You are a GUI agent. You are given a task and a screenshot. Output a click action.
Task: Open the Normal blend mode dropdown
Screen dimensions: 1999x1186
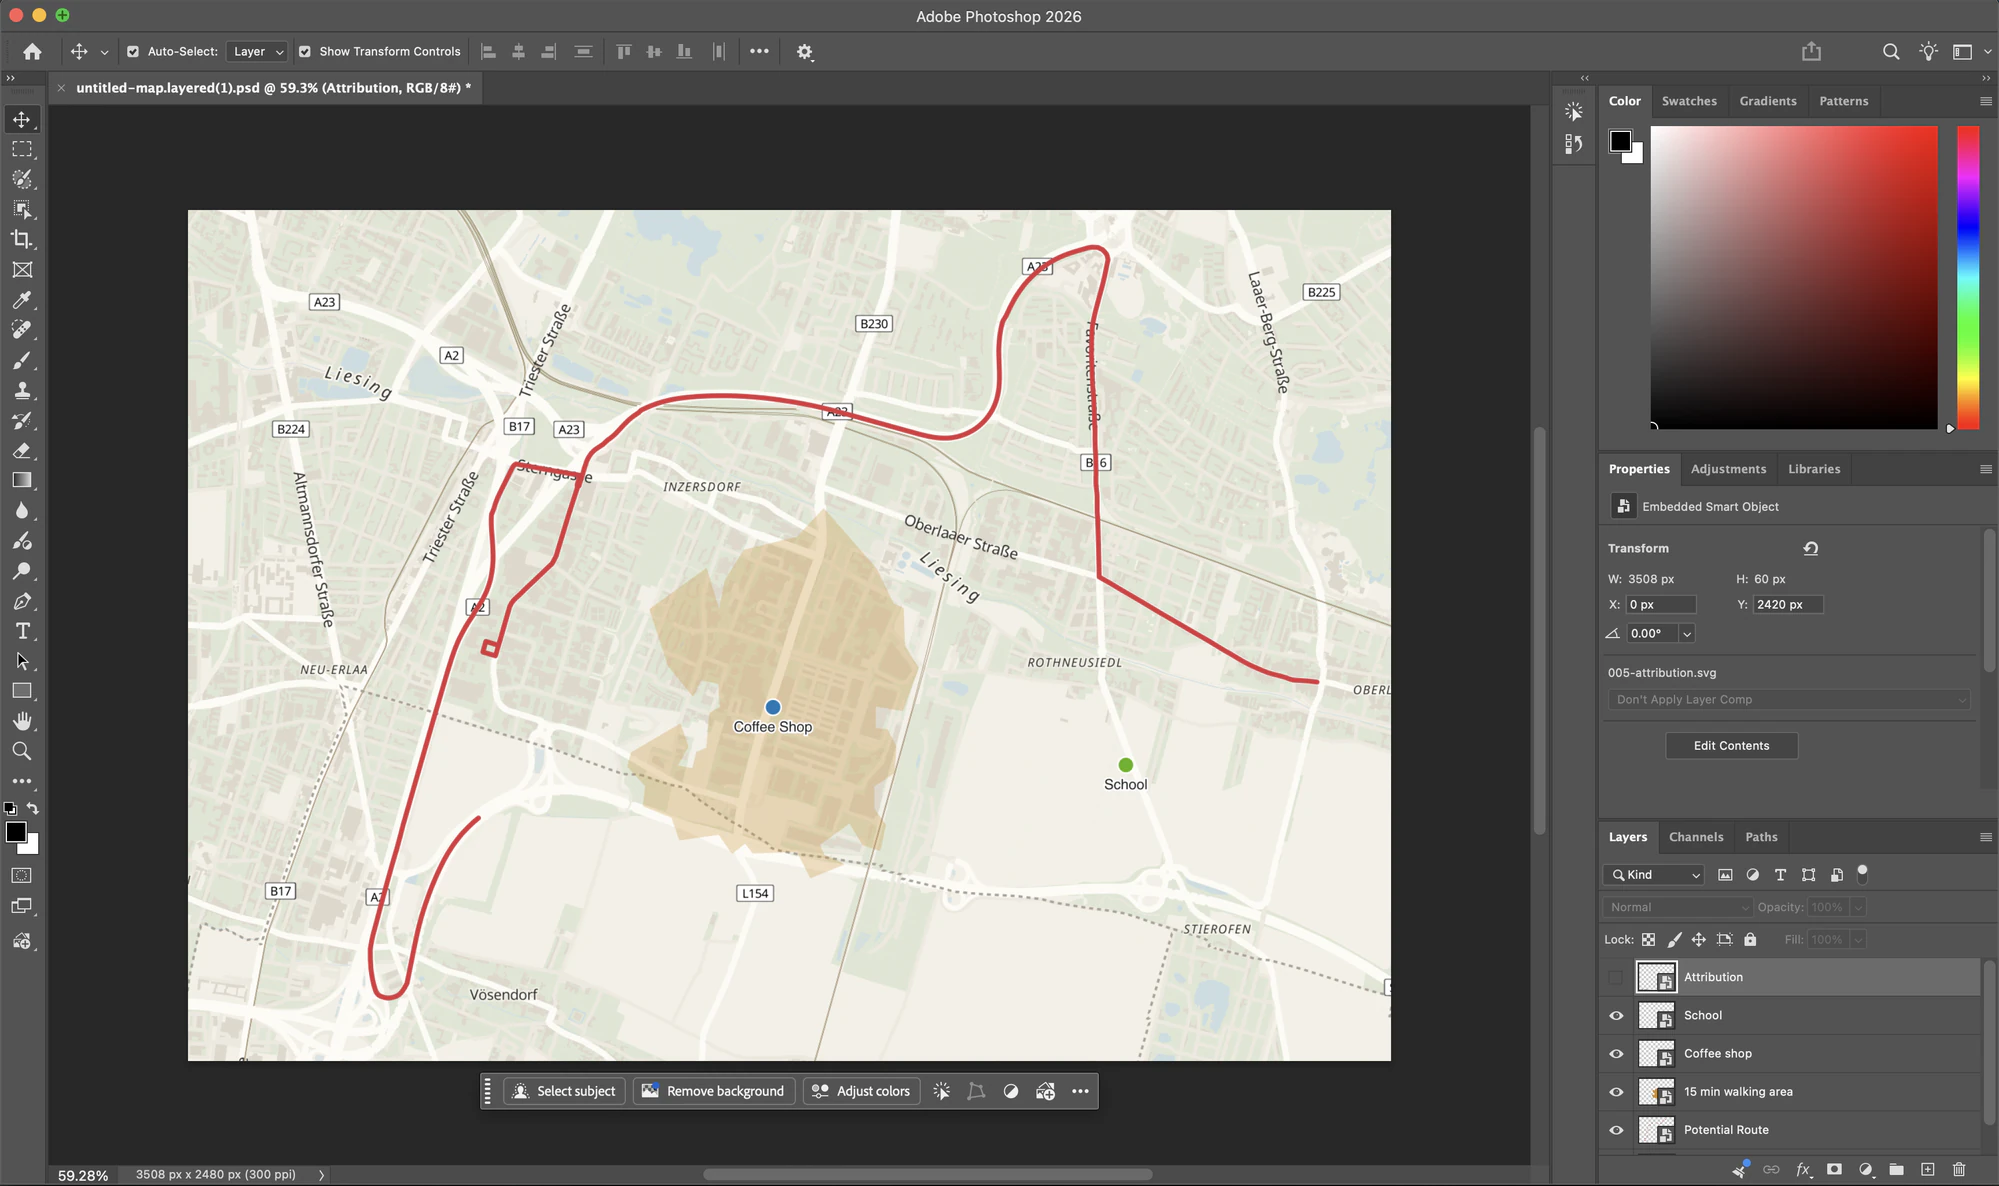(x=1677, y=907)
